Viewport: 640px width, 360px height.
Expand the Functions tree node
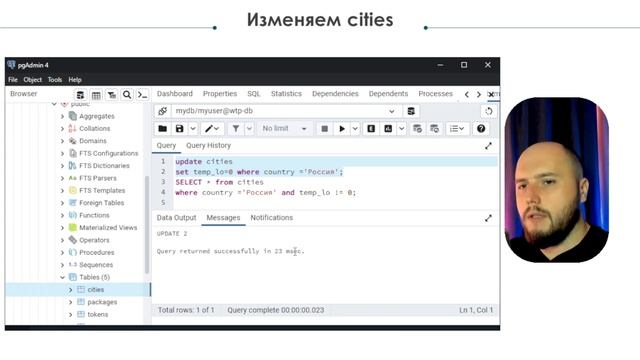[x=62, y=215]
